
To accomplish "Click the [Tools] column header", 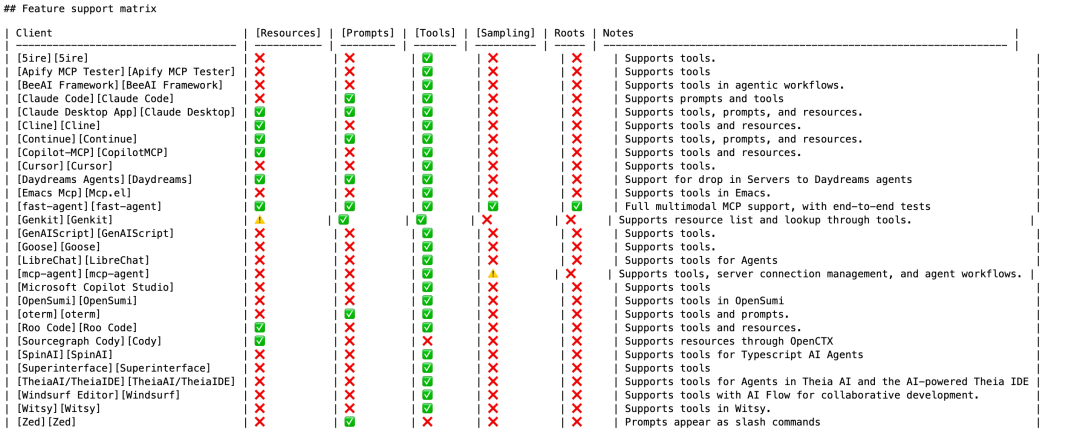I will (x=435, y=33).
